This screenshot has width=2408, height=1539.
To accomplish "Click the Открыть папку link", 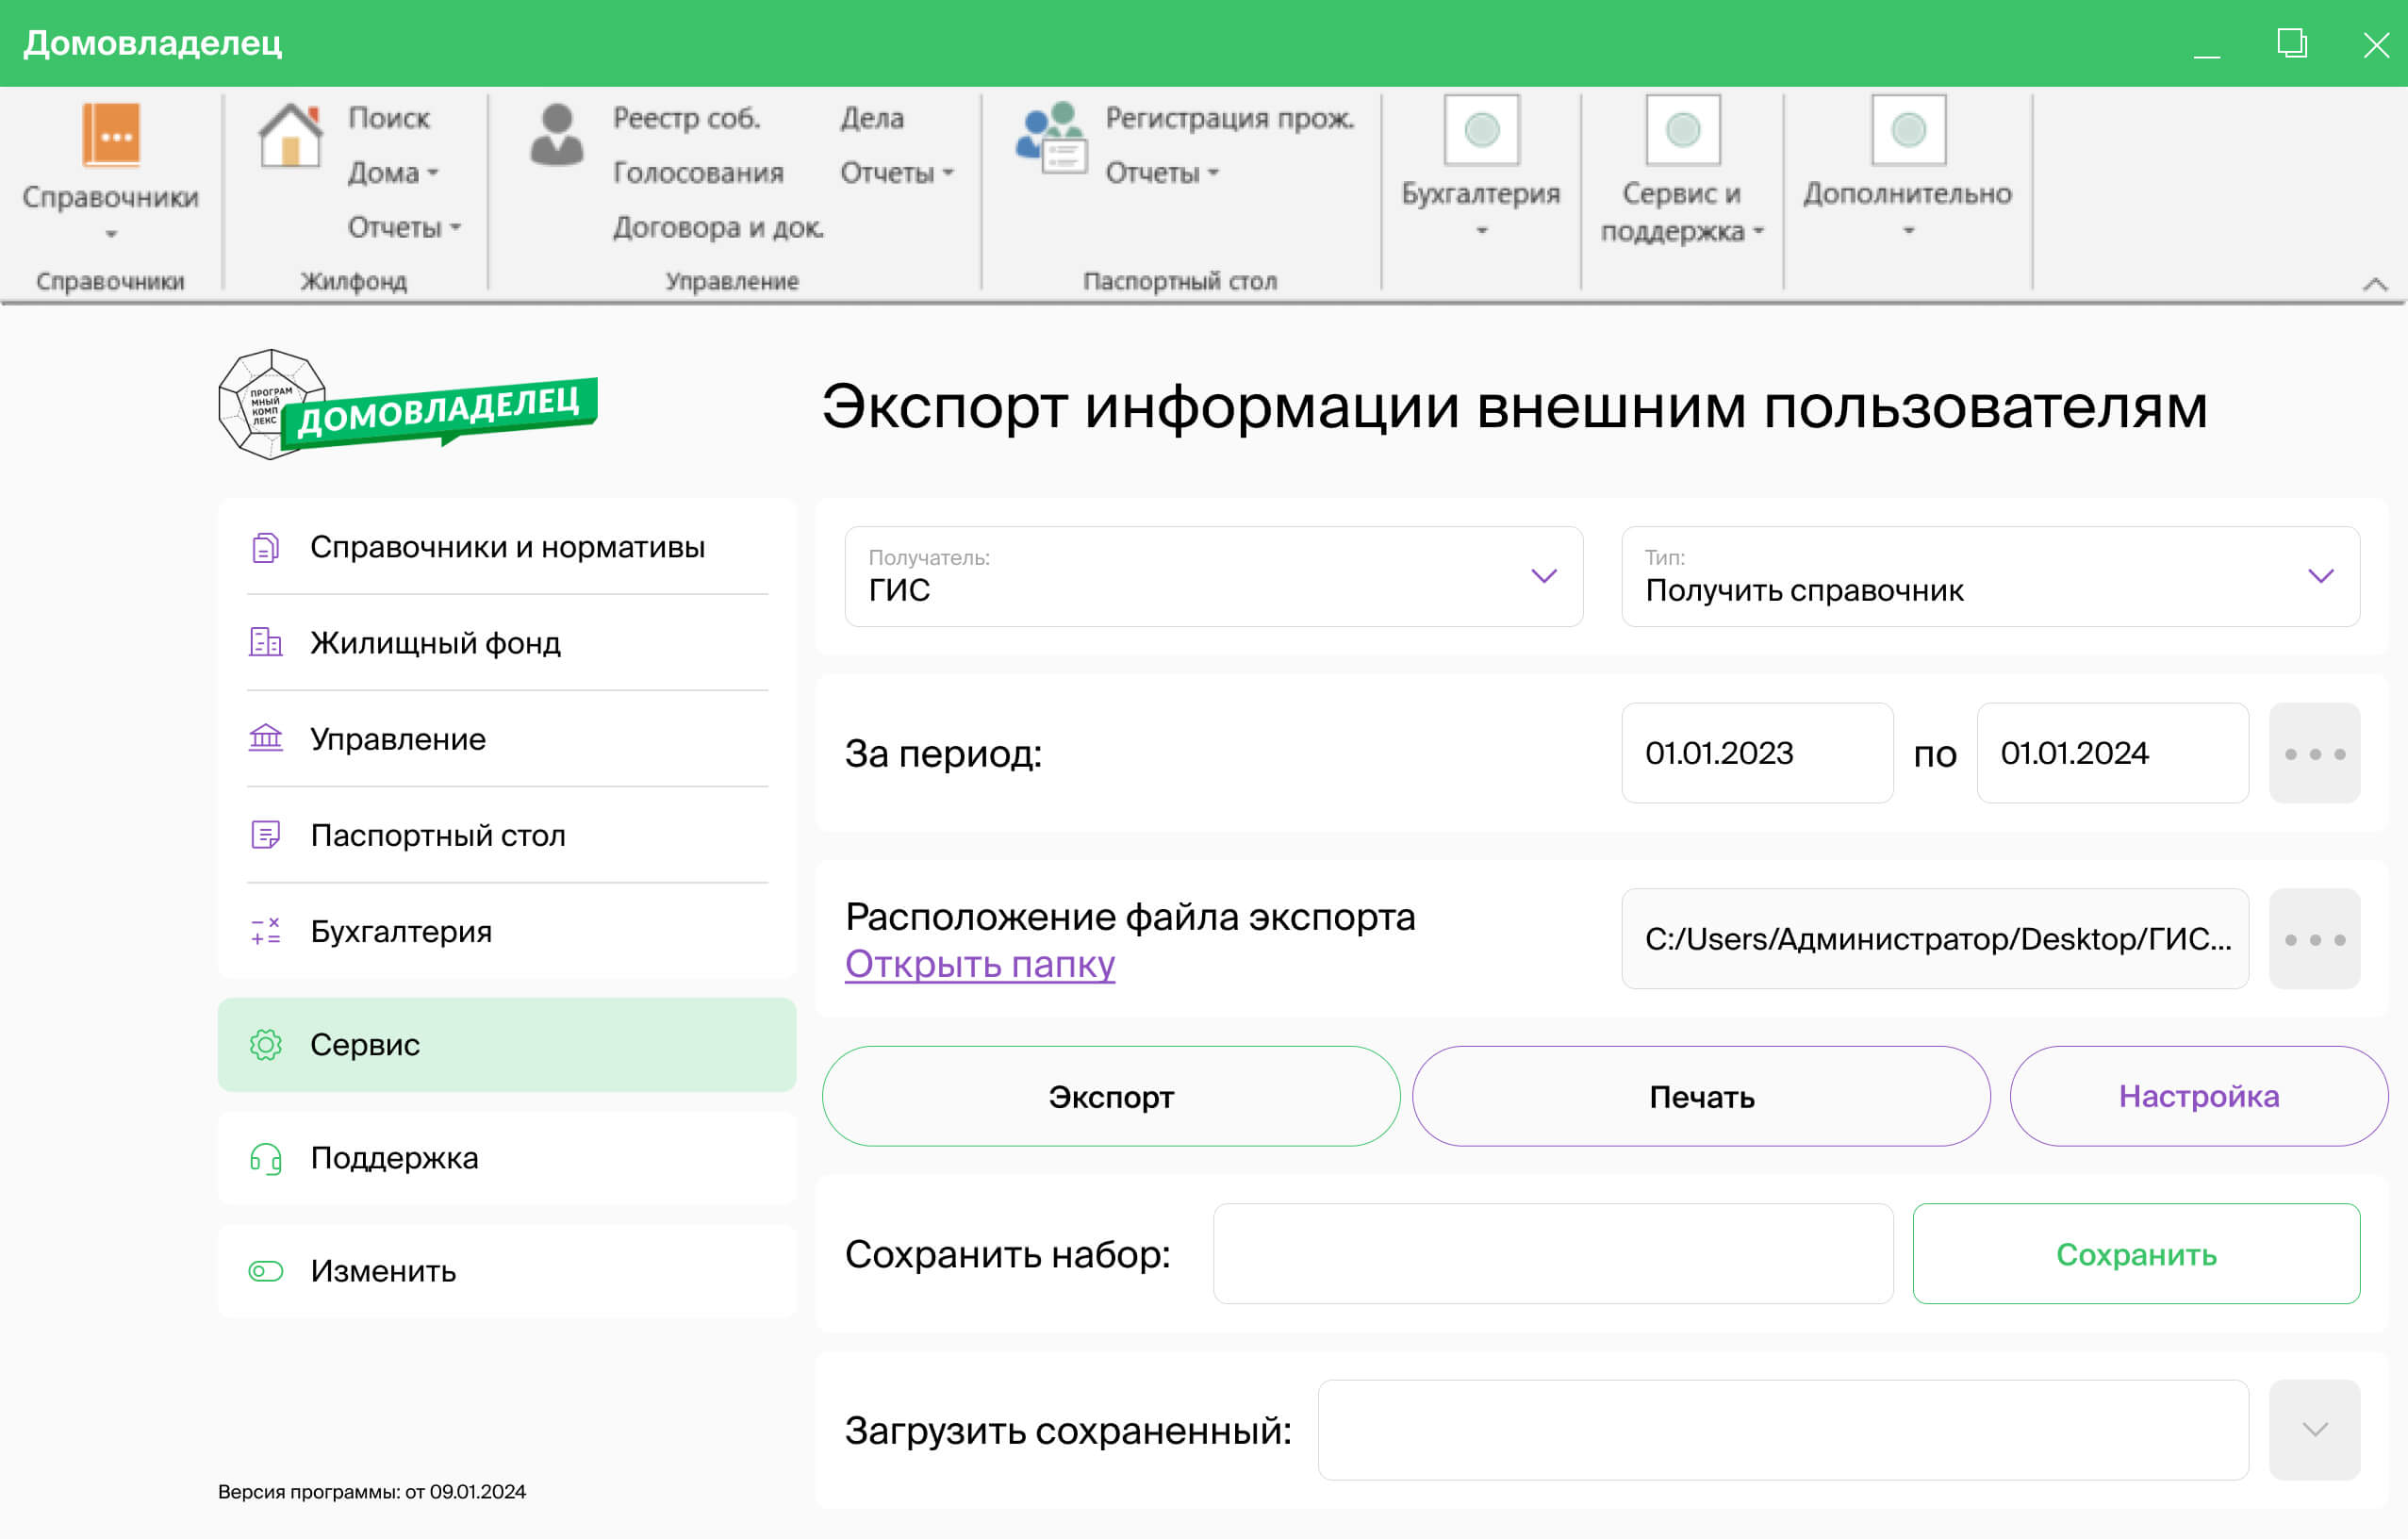I will [979, 964].
